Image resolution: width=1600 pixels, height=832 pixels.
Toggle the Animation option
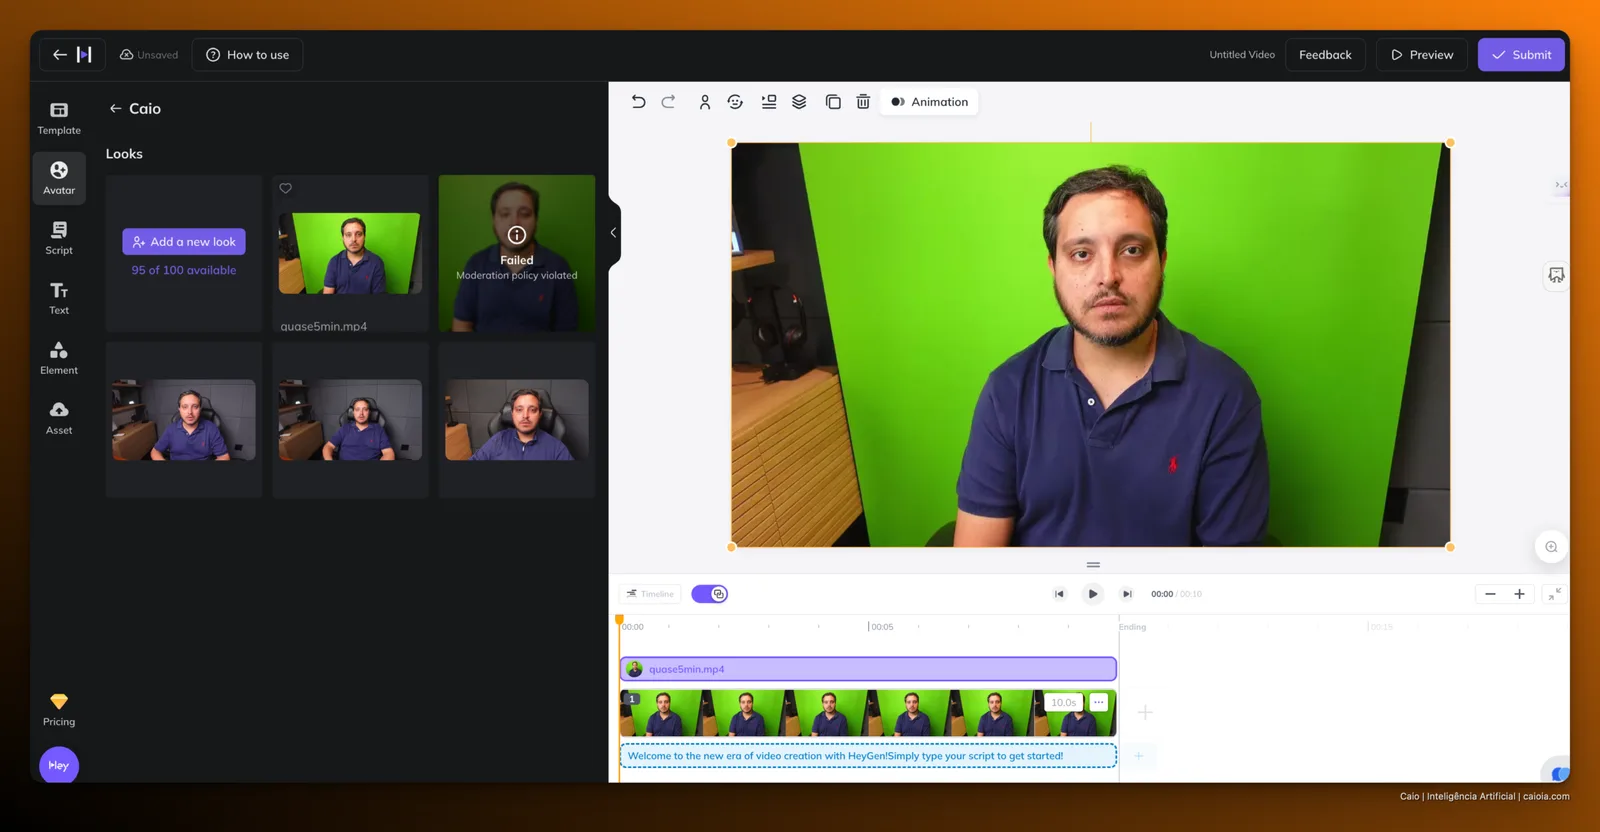(x=929, y=102)
